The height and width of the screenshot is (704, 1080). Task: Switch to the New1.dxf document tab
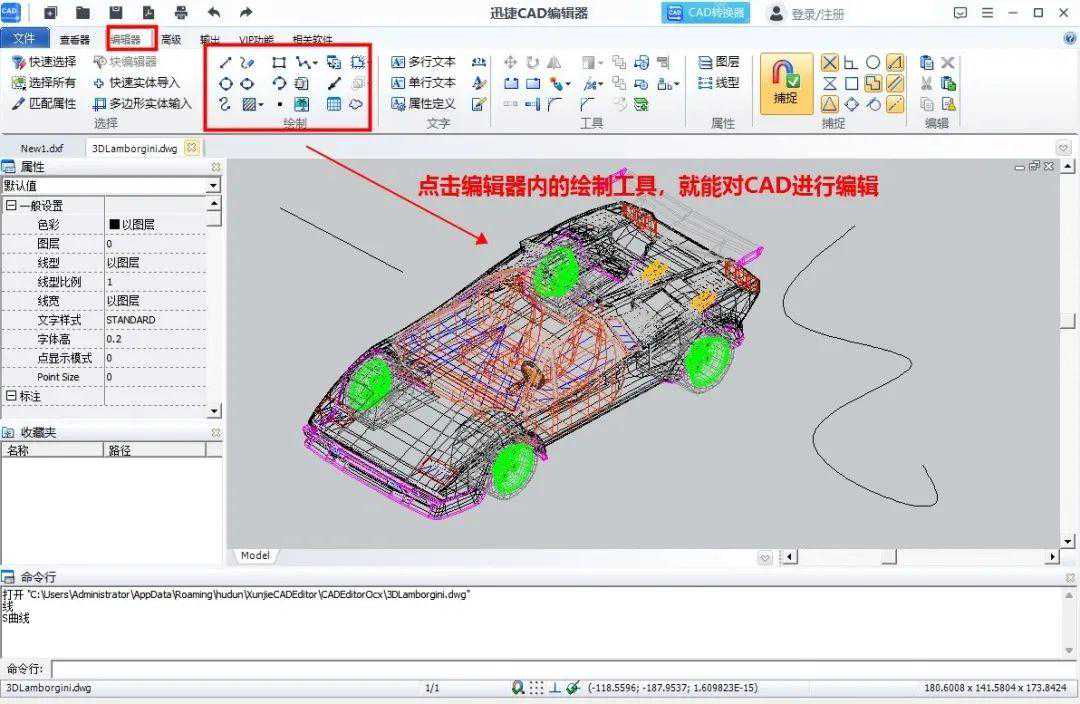pyautogui.click(x=41, y=148)
